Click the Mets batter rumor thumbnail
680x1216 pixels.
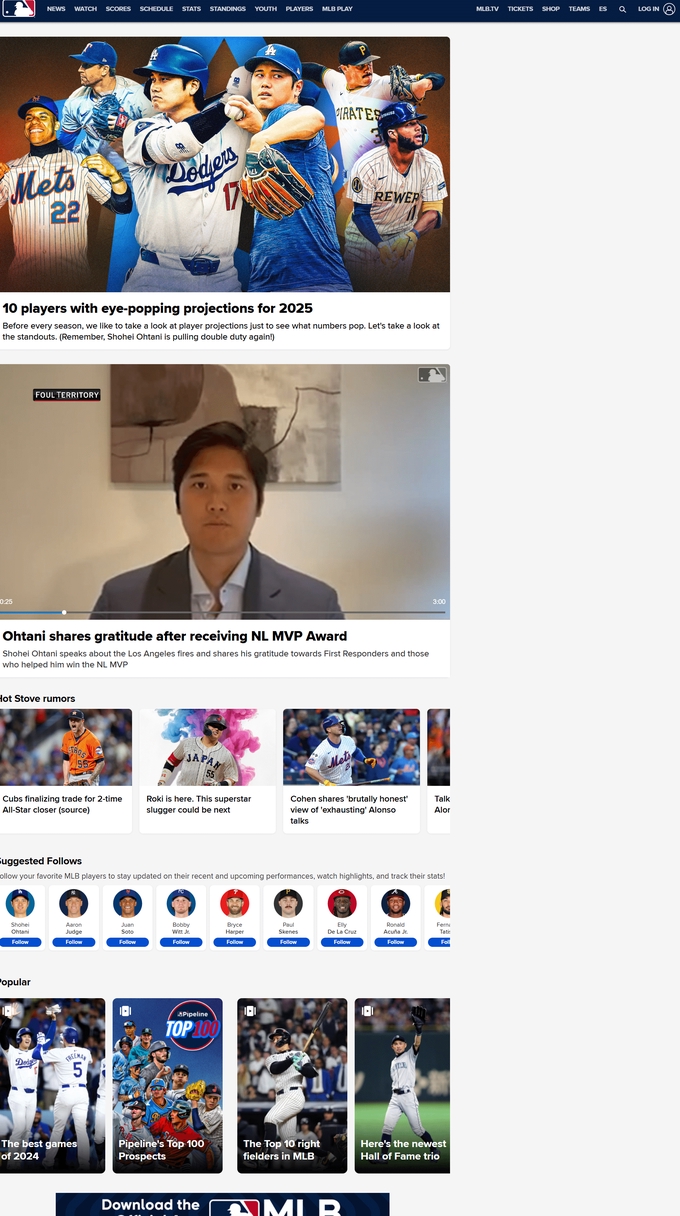pos(351,747)
